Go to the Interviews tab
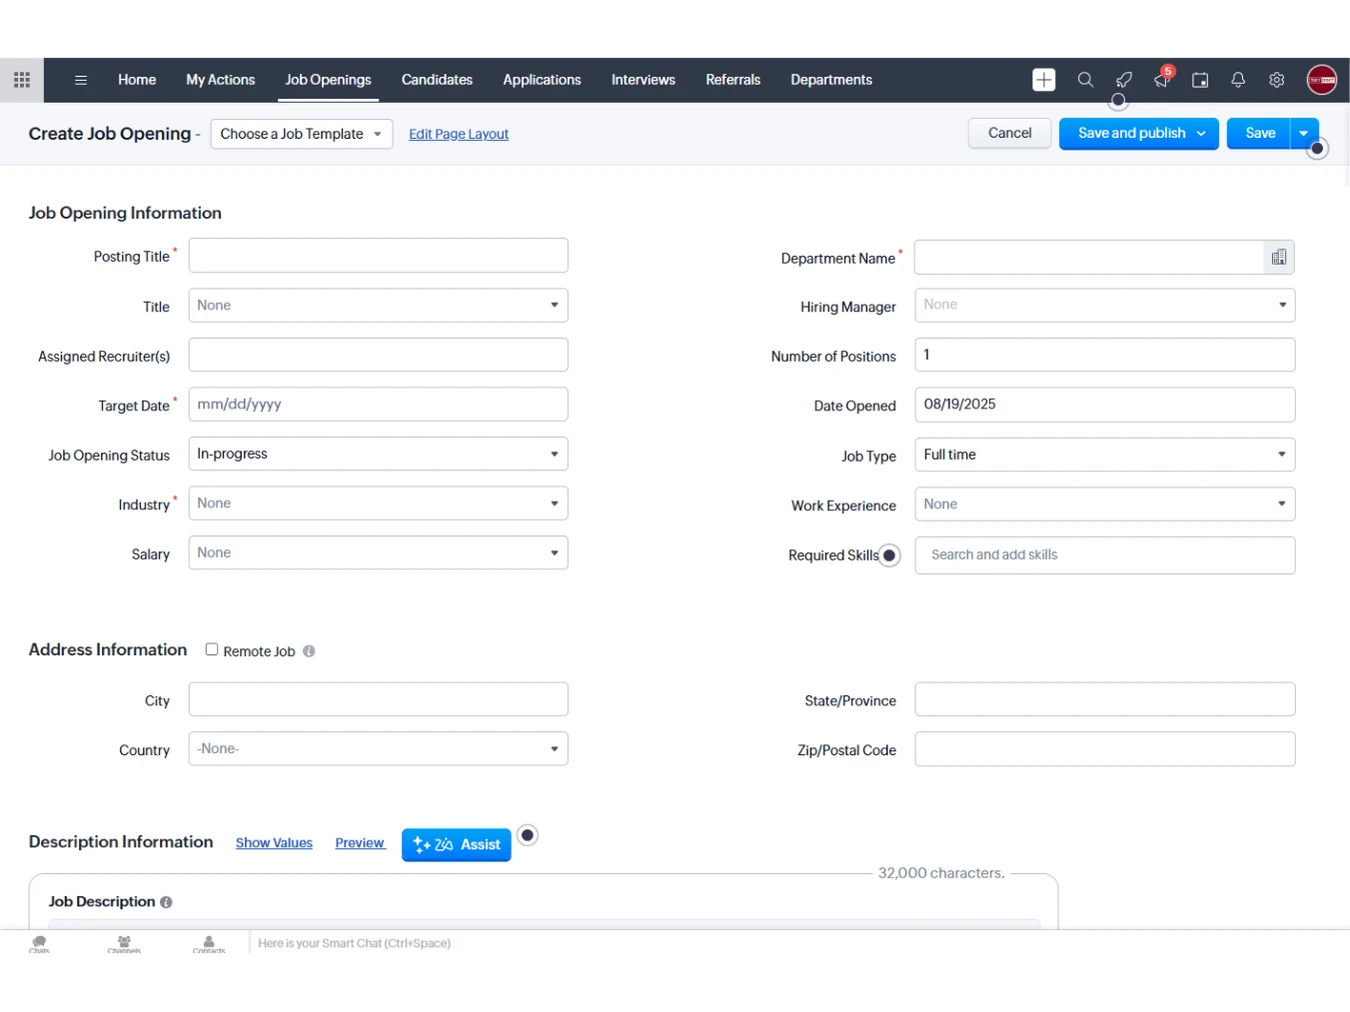Viewport: 1350px width, 1012px height. tap(643, 80)
